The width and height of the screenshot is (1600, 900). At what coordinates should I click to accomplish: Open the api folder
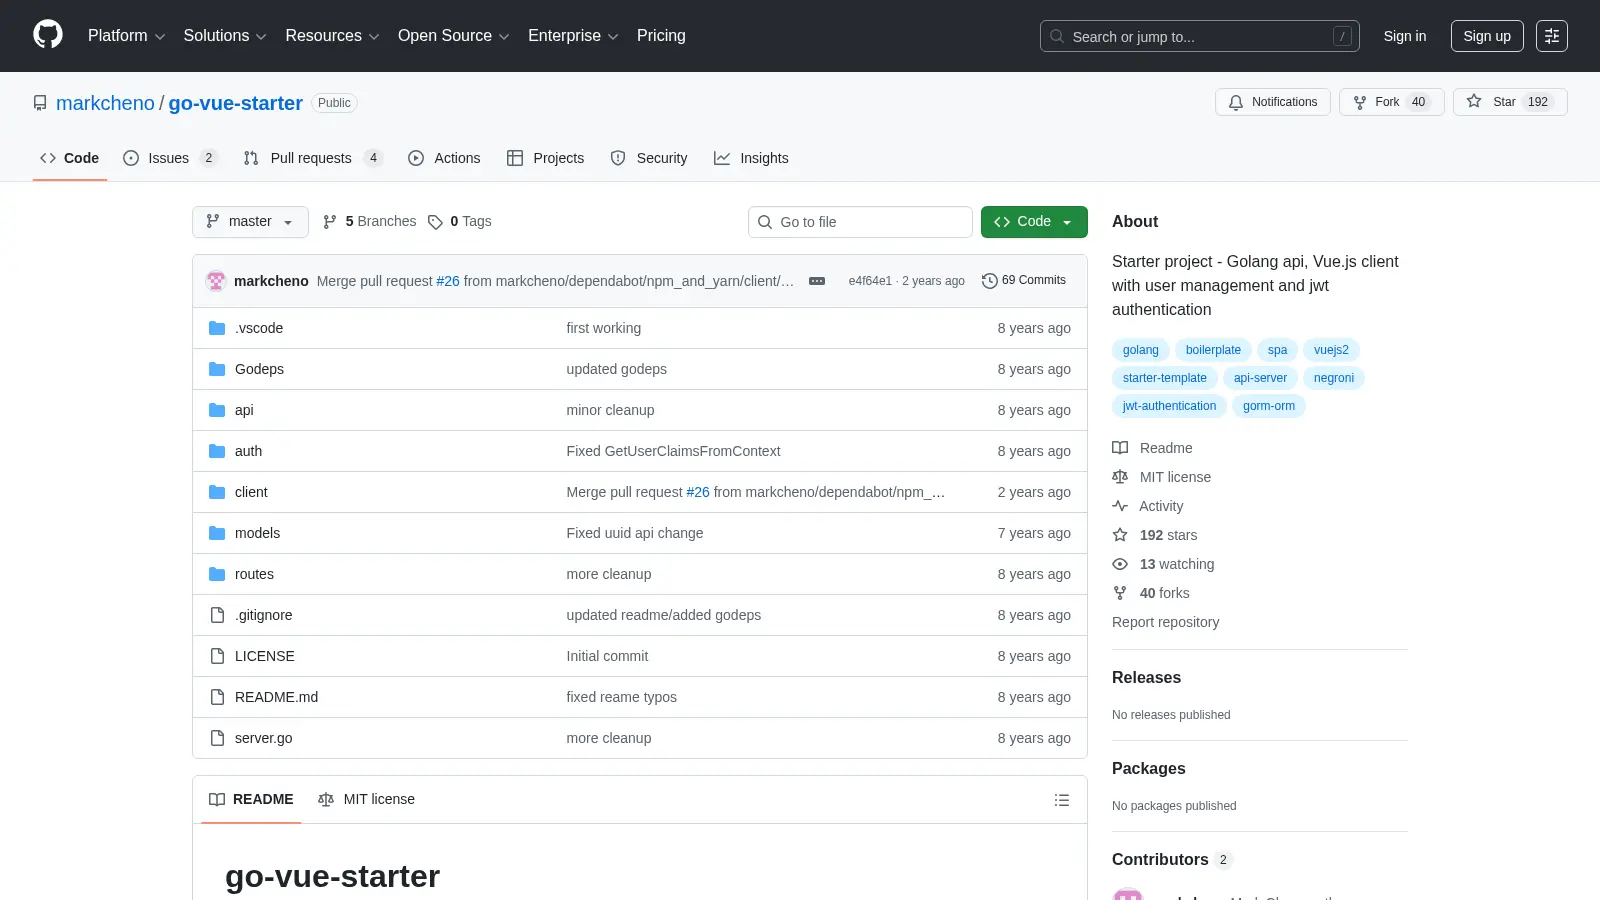coord(244,410)
